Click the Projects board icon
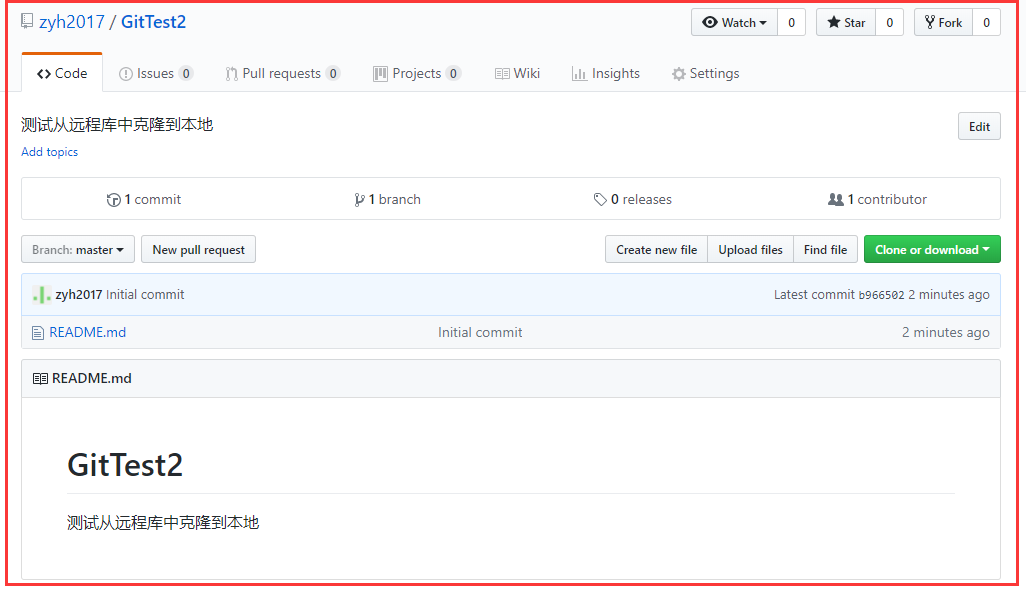Screen dimensions: 1026x589 [x=380, y=74]
